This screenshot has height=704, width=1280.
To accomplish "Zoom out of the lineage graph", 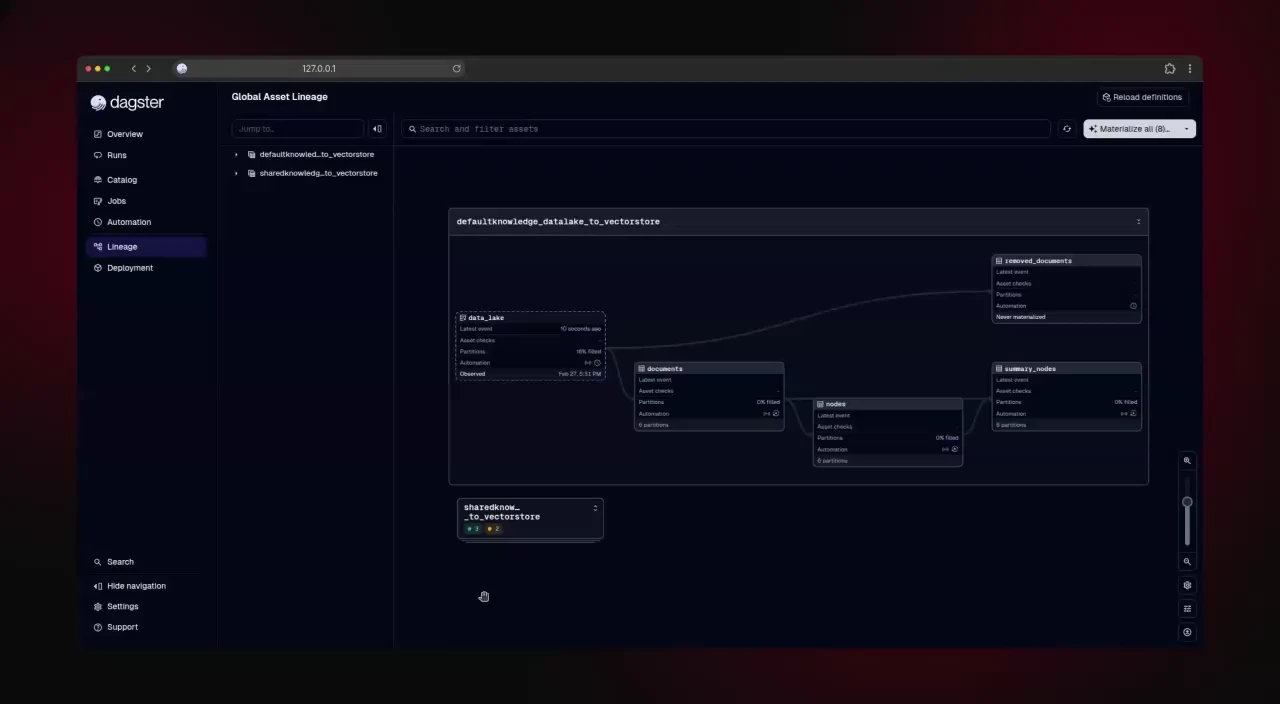I will pyautogui.click(x=1187, y=562).
